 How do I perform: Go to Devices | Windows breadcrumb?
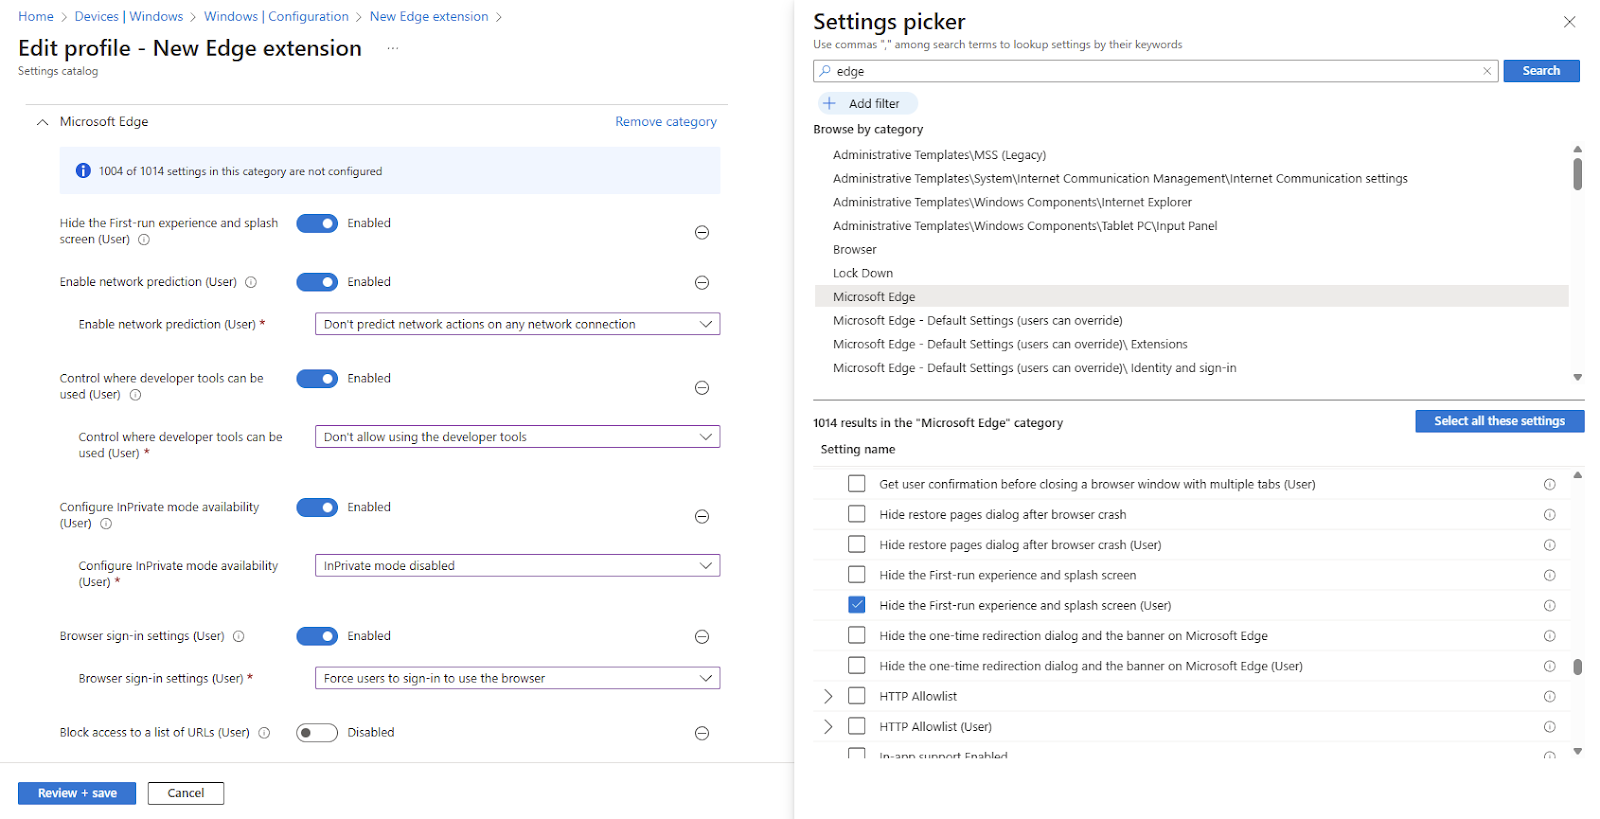pos(129,17)
